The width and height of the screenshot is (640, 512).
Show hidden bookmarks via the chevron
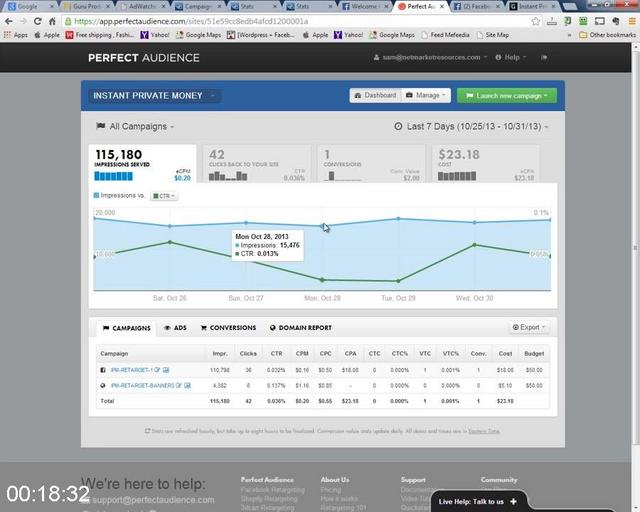click(569, 35)
